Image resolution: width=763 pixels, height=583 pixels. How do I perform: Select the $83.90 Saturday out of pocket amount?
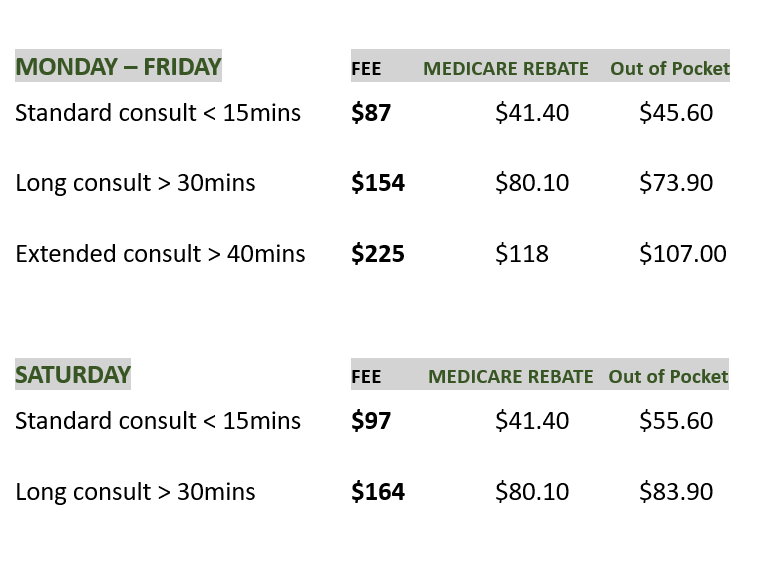[676, 492]
